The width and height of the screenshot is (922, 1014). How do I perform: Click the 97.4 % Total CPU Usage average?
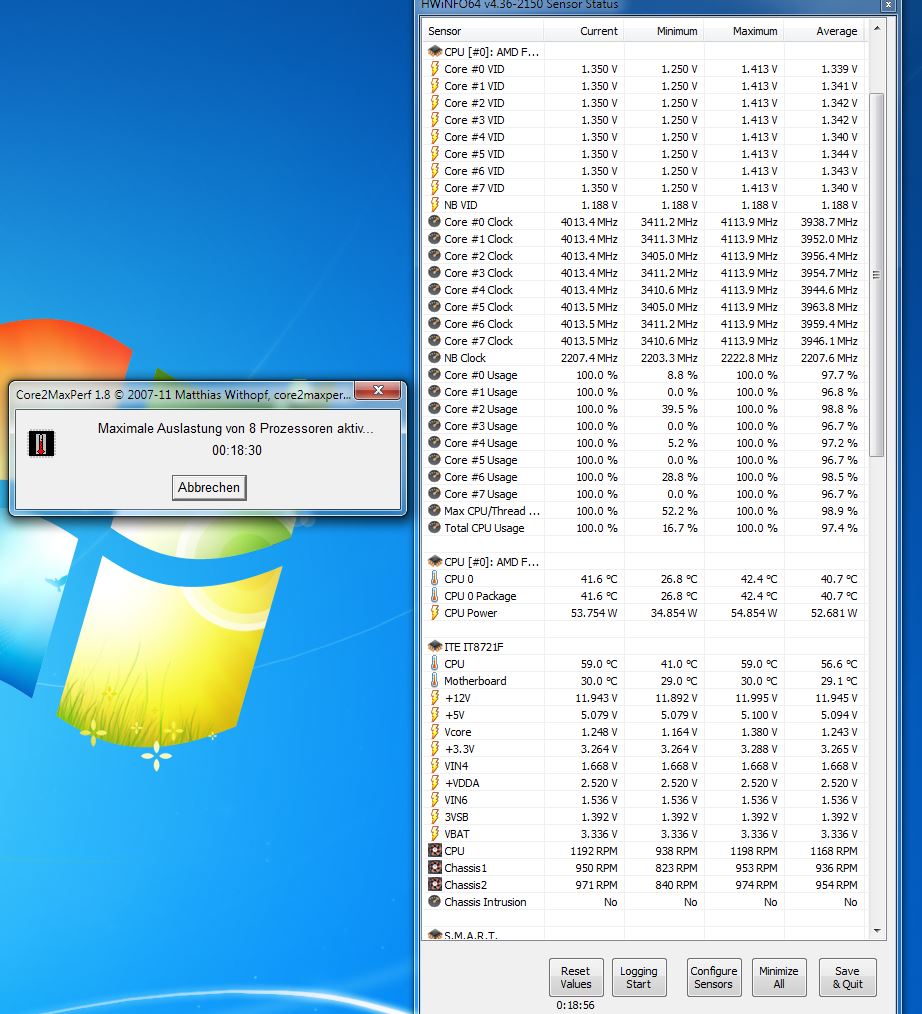click(839, 528)
